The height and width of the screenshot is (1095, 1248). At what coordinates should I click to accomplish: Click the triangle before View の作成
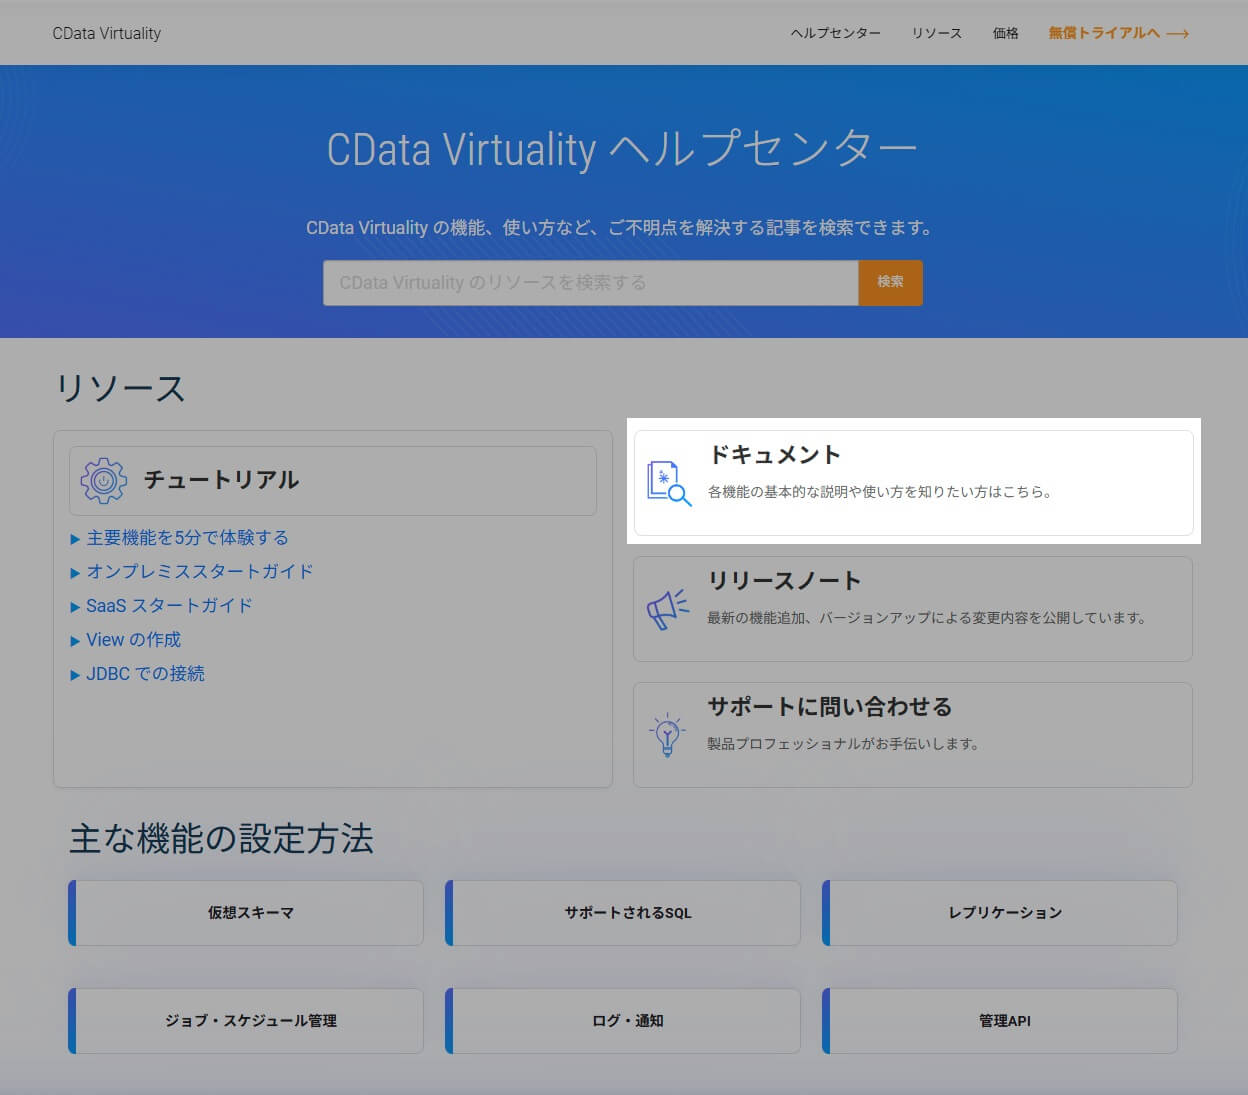(75, 641)
